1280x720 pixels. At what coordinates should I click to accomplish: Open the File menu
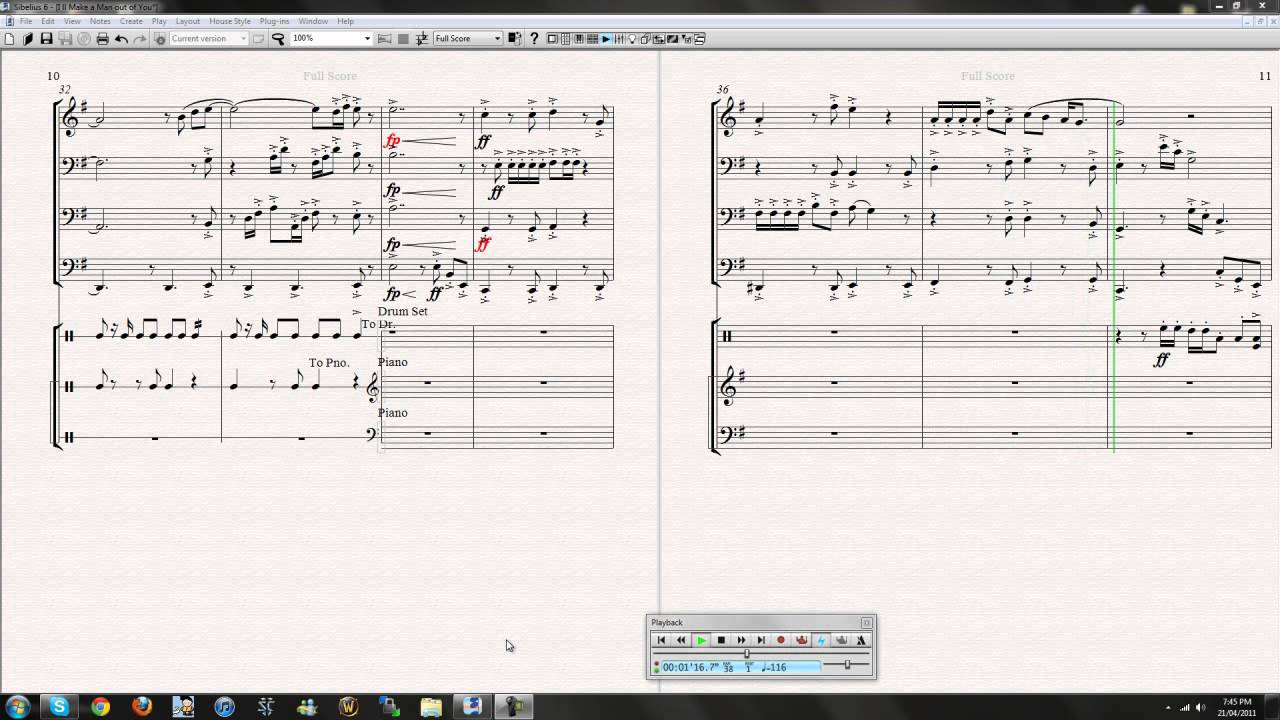point(25,21)
